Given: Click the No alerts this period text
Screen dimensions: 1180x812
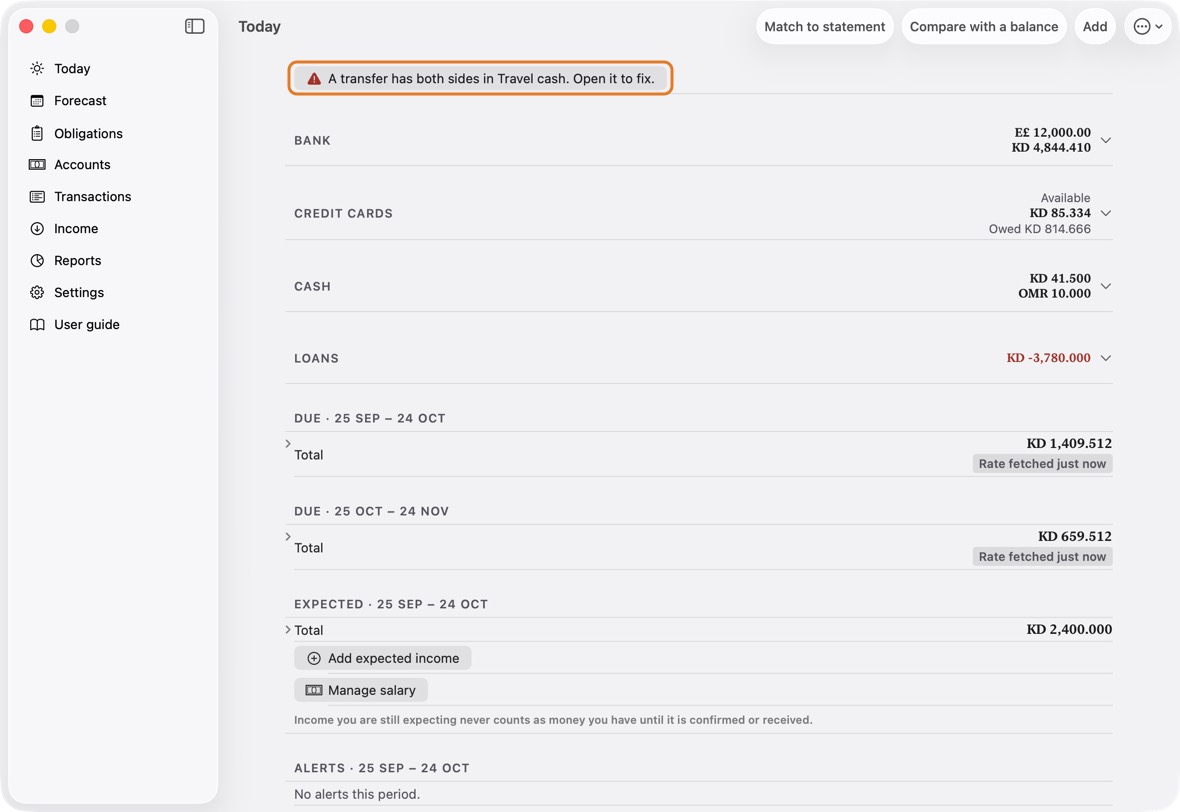Looking at the screenshot, I should [x=357, y=794].
